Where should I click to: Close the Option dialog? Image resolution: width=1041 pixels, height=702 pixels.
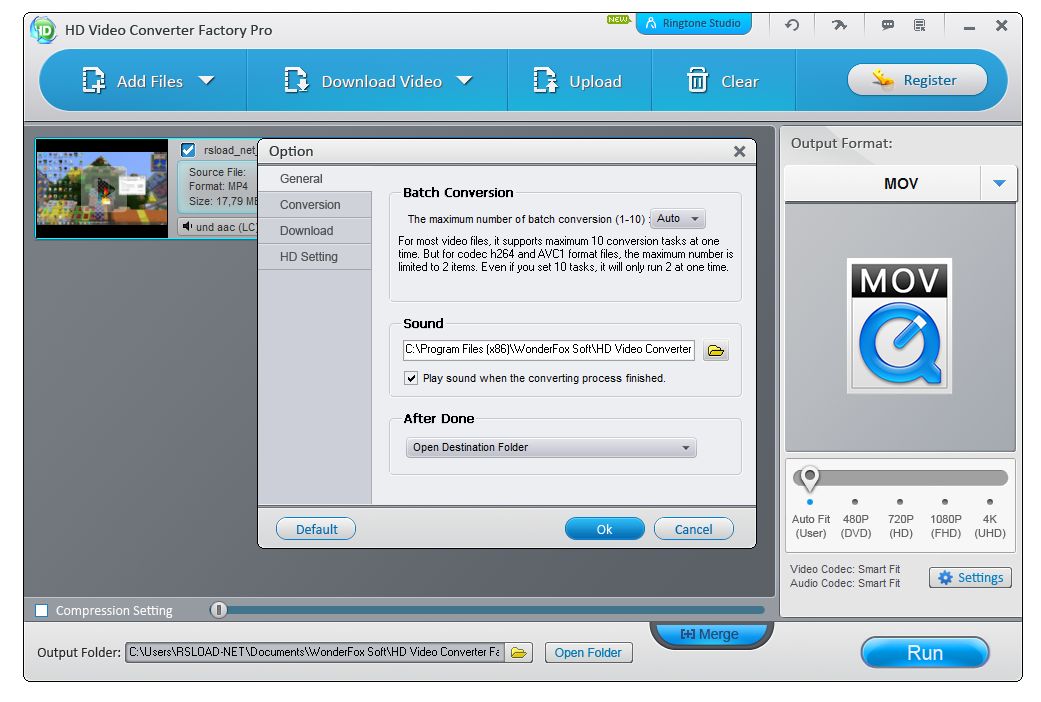coord(740,151)
